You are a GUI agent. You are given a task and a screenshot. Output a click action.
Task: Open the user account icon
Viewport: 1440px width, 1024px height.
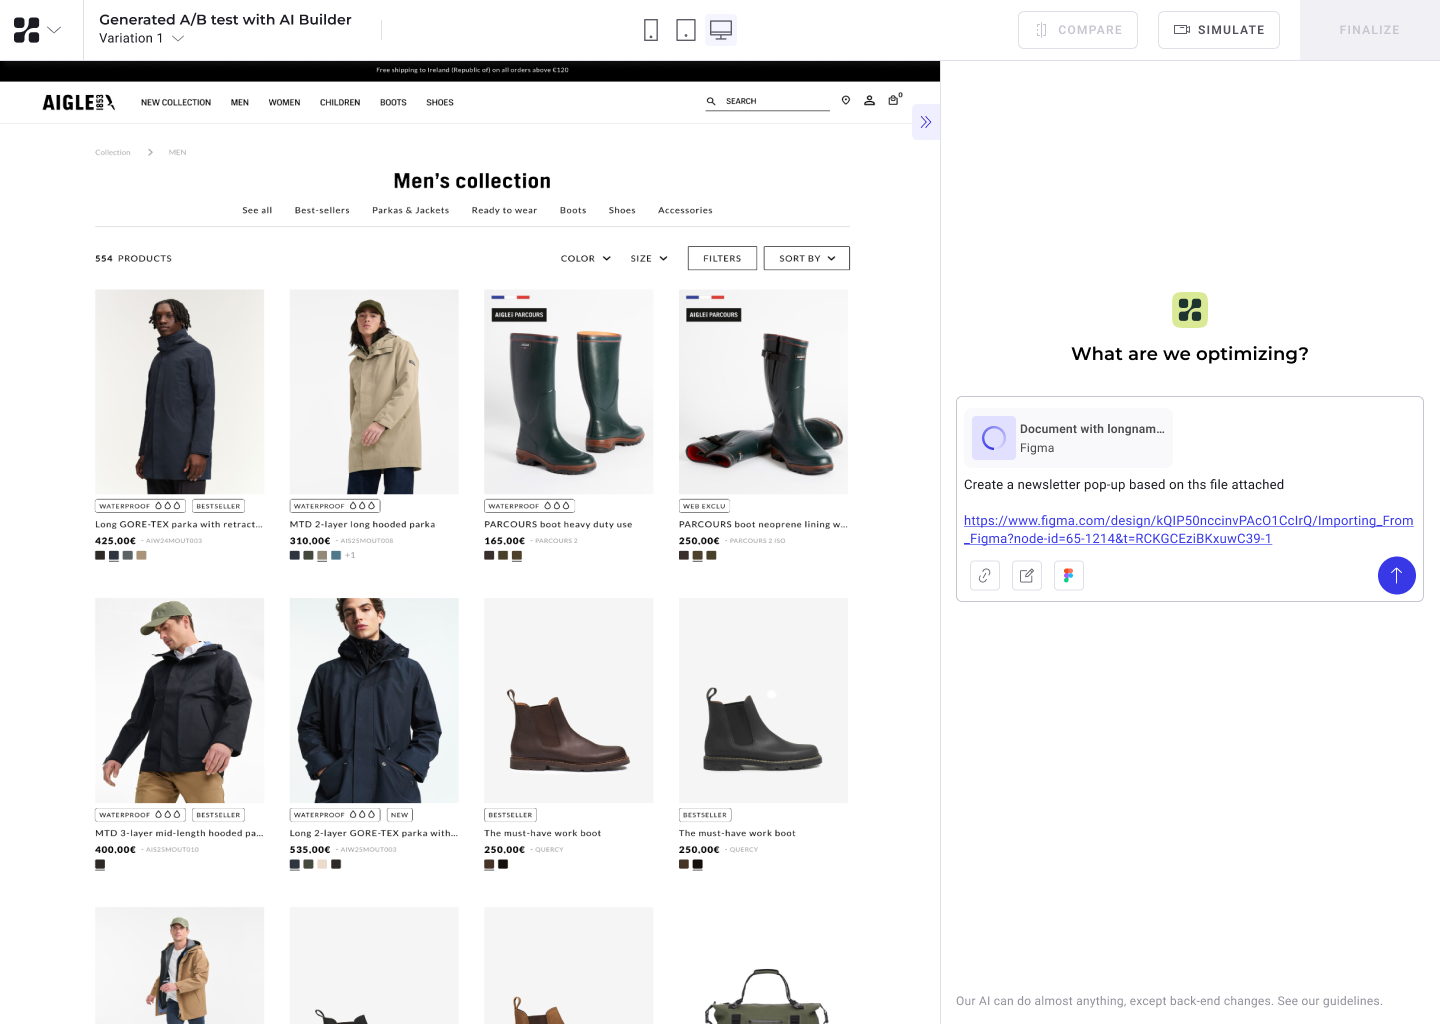point(870,100)
